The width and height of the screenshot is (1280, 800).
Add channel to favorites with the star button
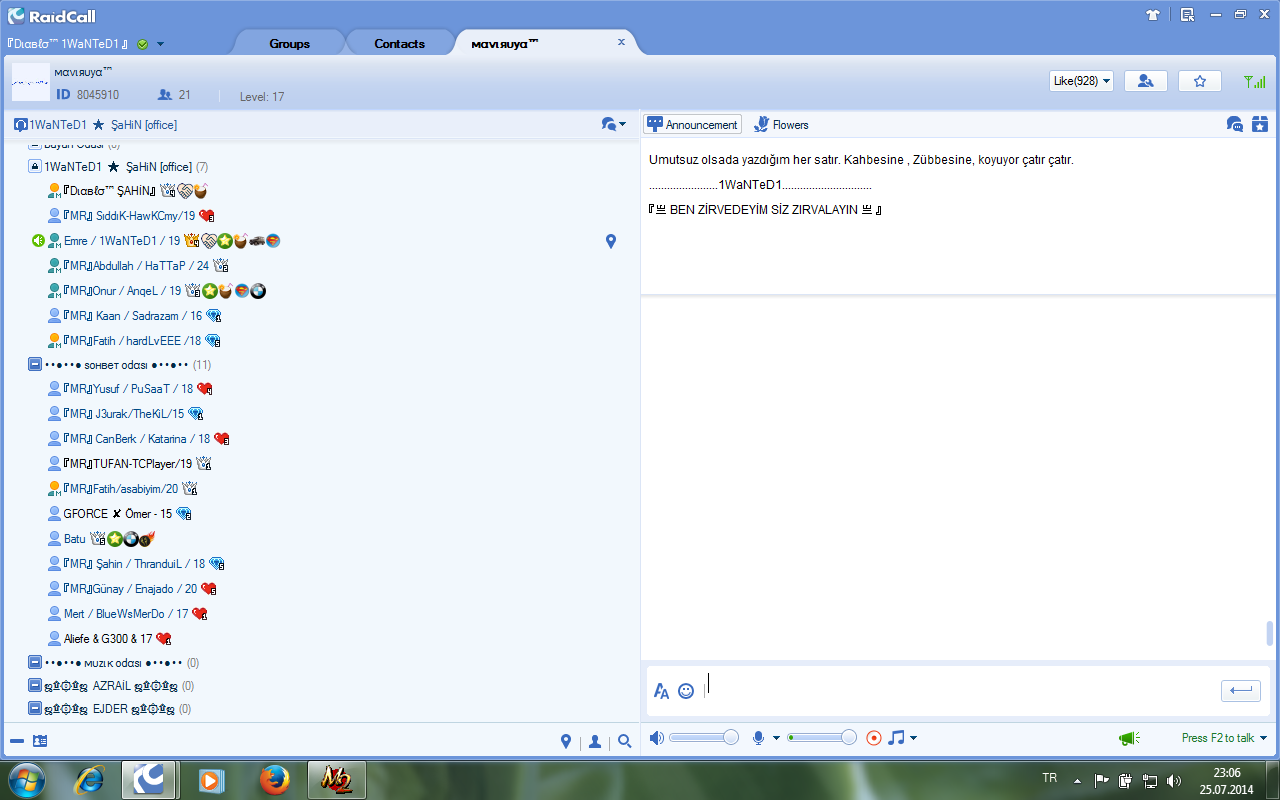[x=1200, y=81]
